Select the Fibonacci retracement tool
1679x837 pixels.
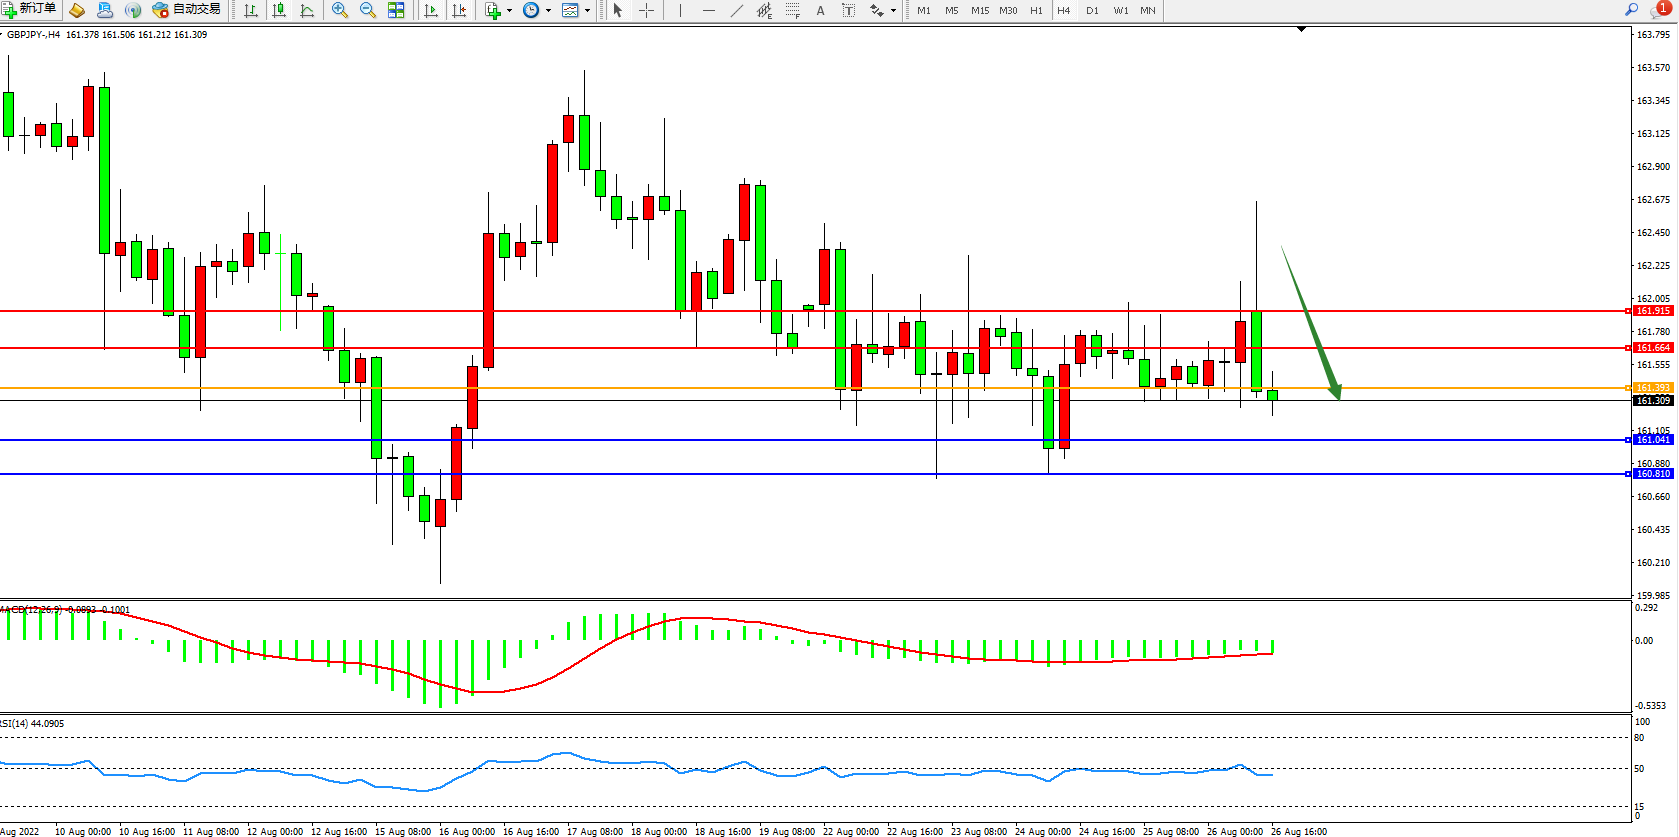(792, 10)
